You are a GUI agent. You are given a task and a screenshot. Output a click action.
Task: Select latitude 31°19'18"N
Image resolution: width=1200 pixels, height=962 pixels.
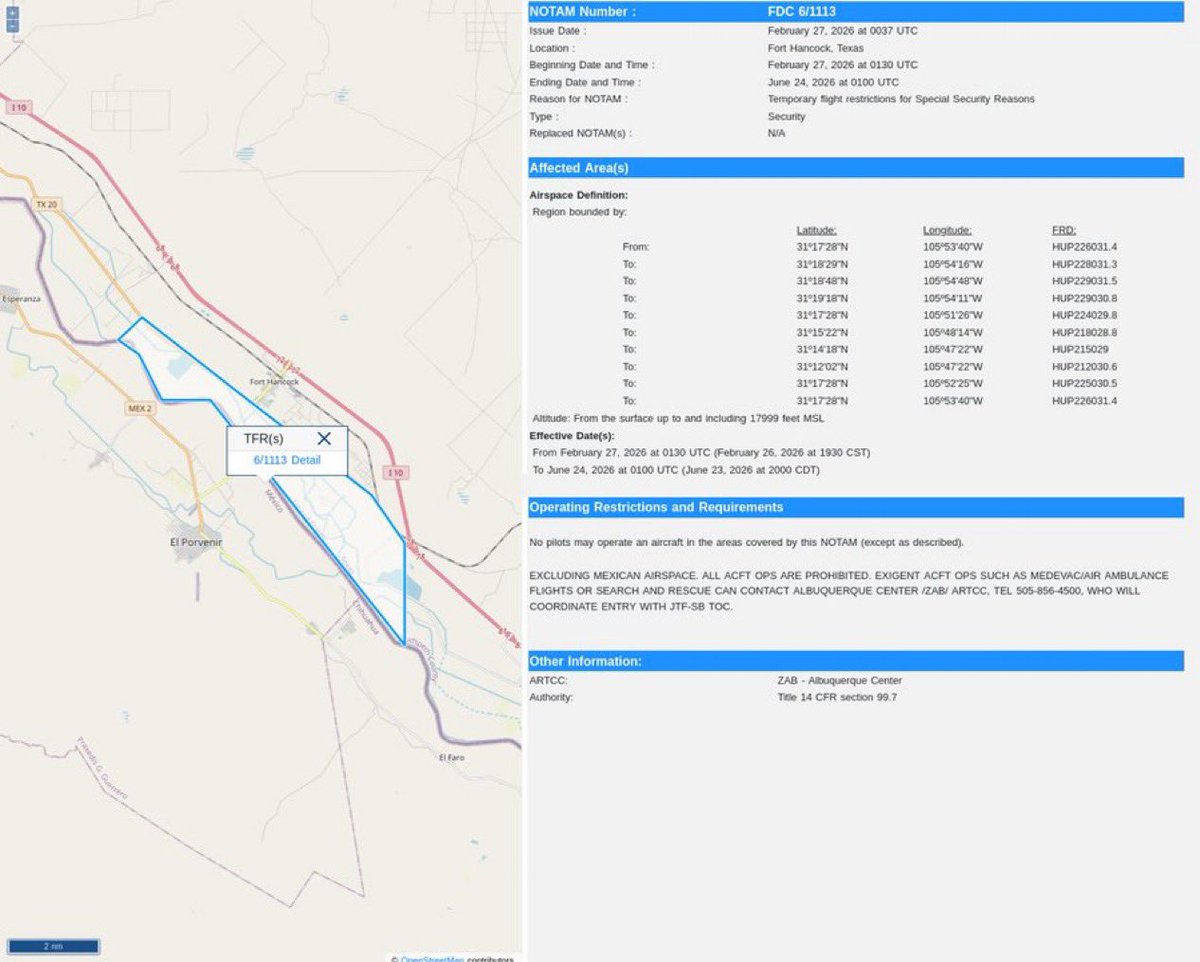click(822, 298)
